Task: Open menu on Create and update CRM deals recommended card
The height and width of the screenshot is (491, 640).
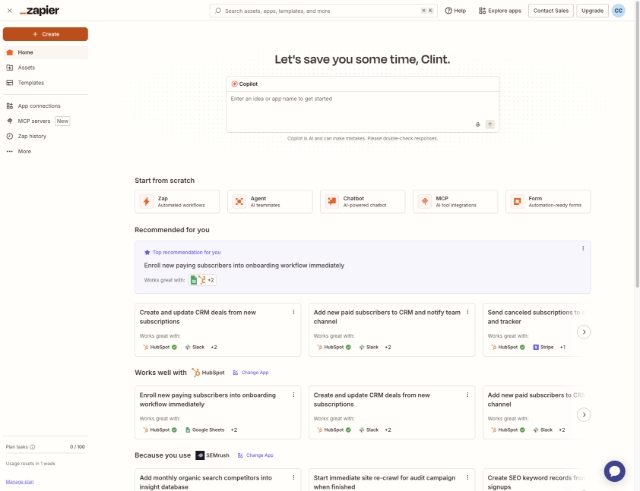Action: 293,312
